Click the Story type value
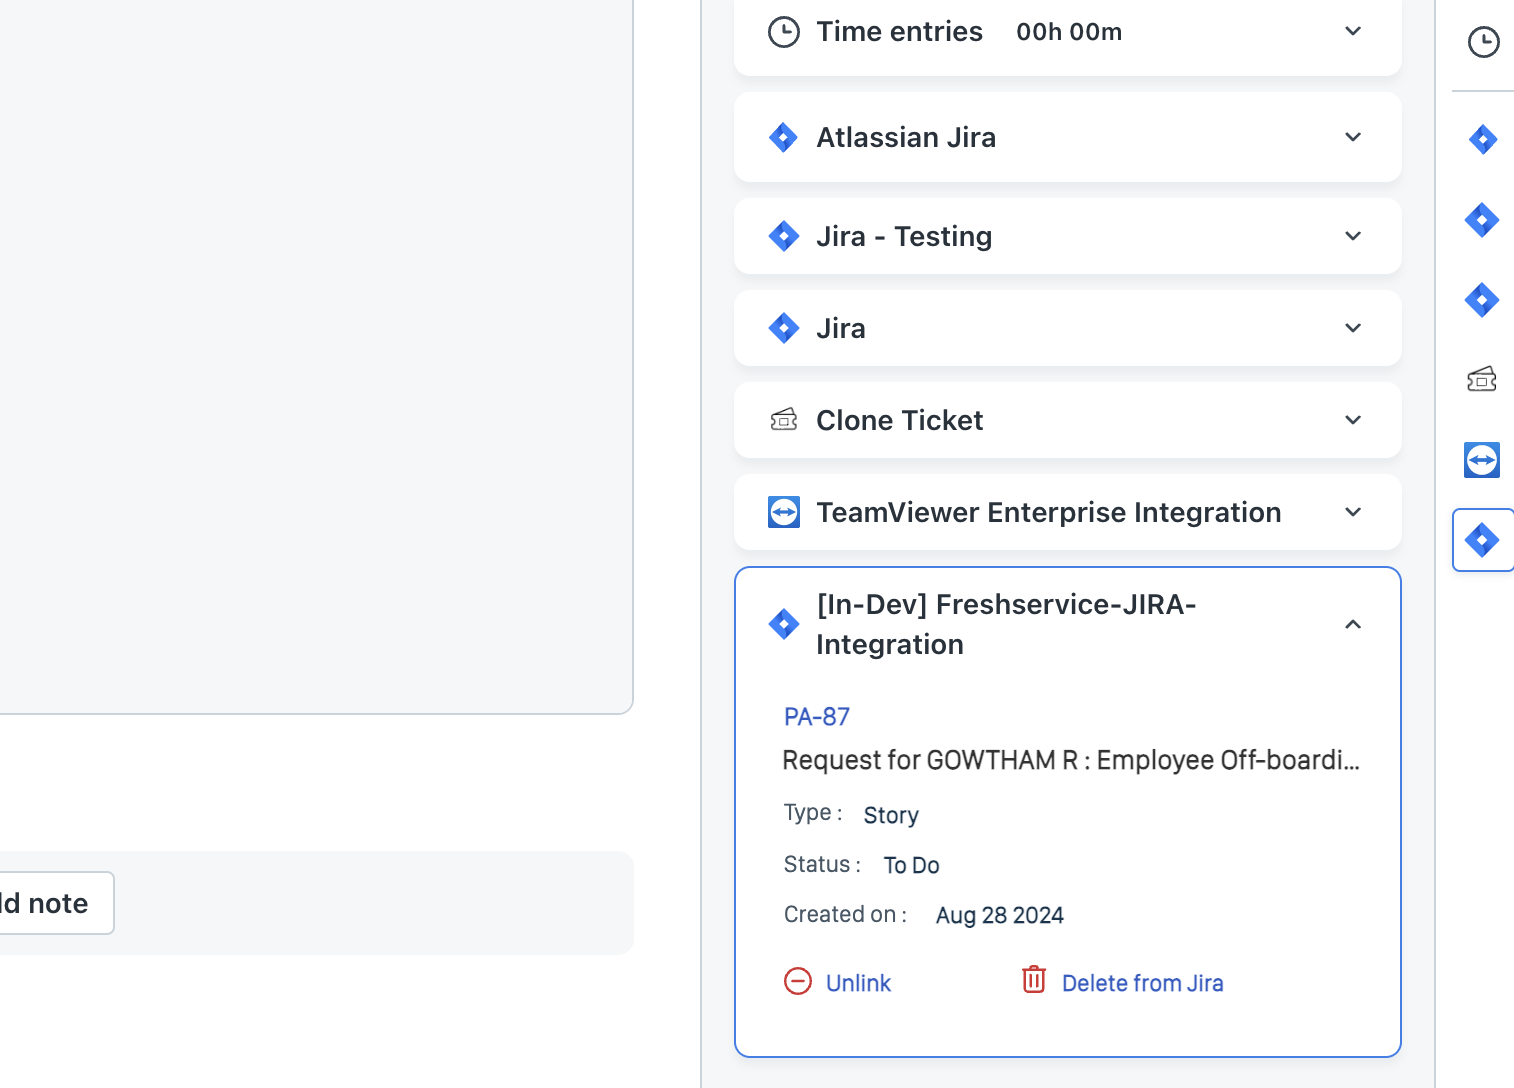The width and height of the screenshot is (1514, 1088). 891,815
